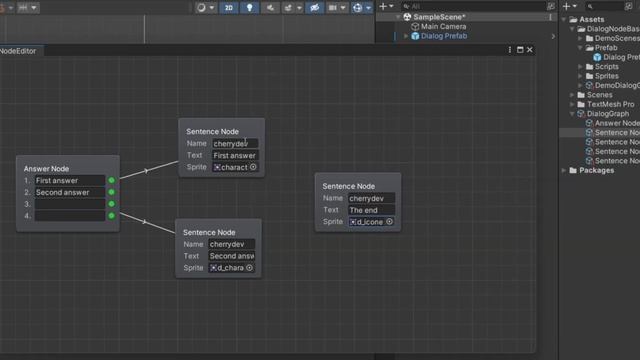Click the Answer Node title
The width and height of the screenshot is (640, 360).
(x=46, y=169)
